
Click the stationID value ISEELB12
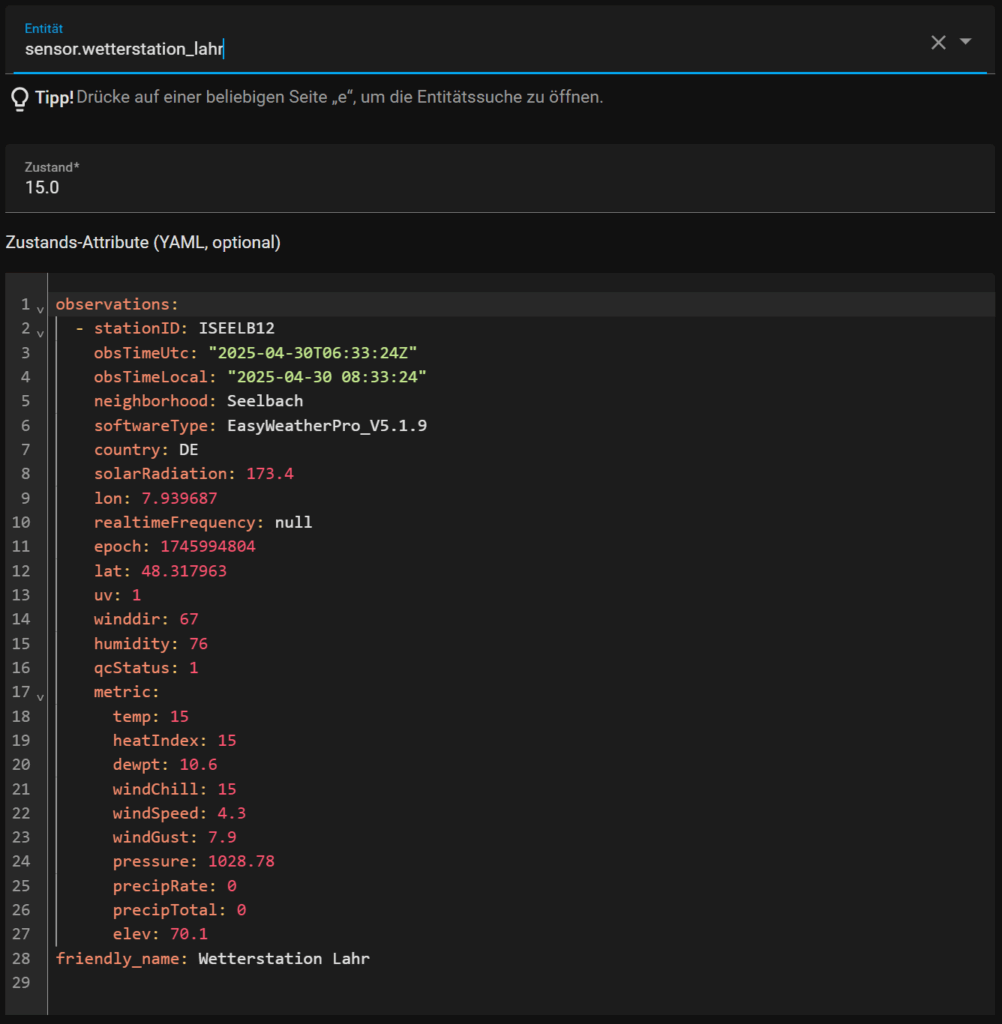click(236, 328)
